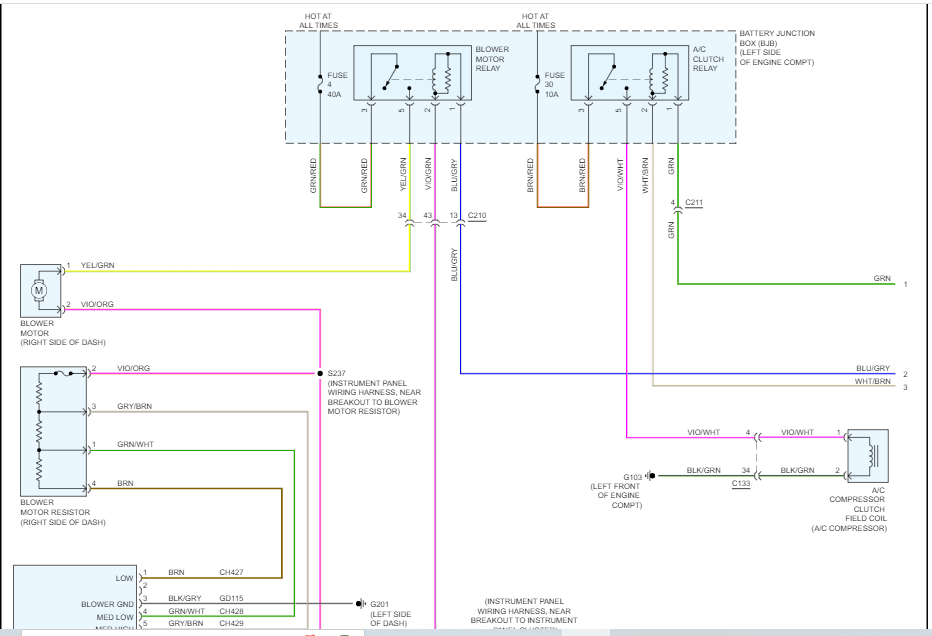Click BRN label at resistor pin 4
Viewport: 932px width, 636px height.
click(125, 483)
